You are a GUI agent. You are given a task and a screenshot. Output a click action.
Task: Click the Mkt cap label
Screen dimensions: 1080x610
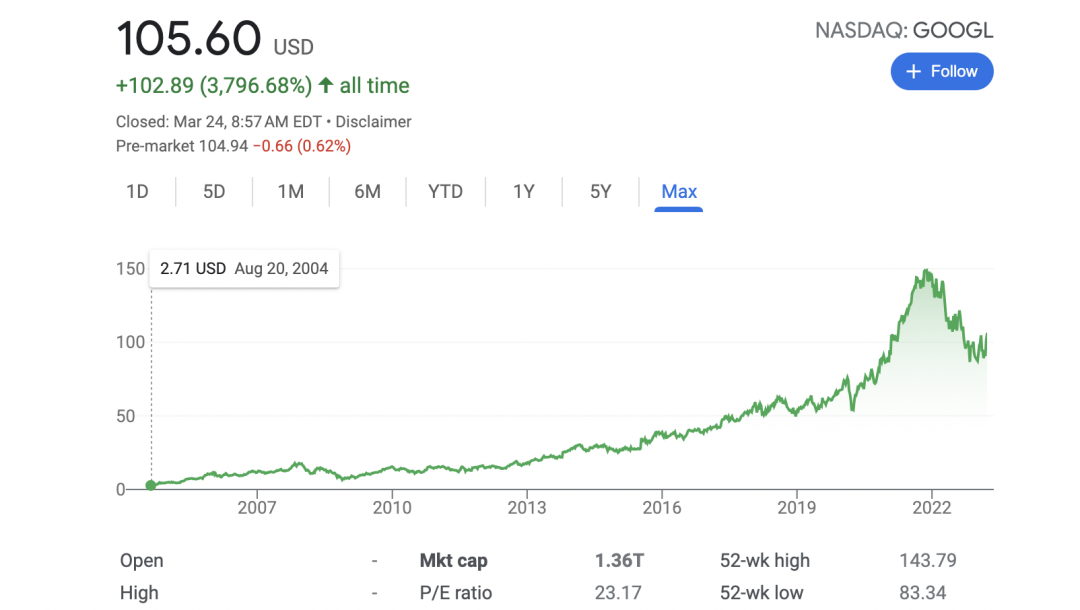tap(453, 561)
